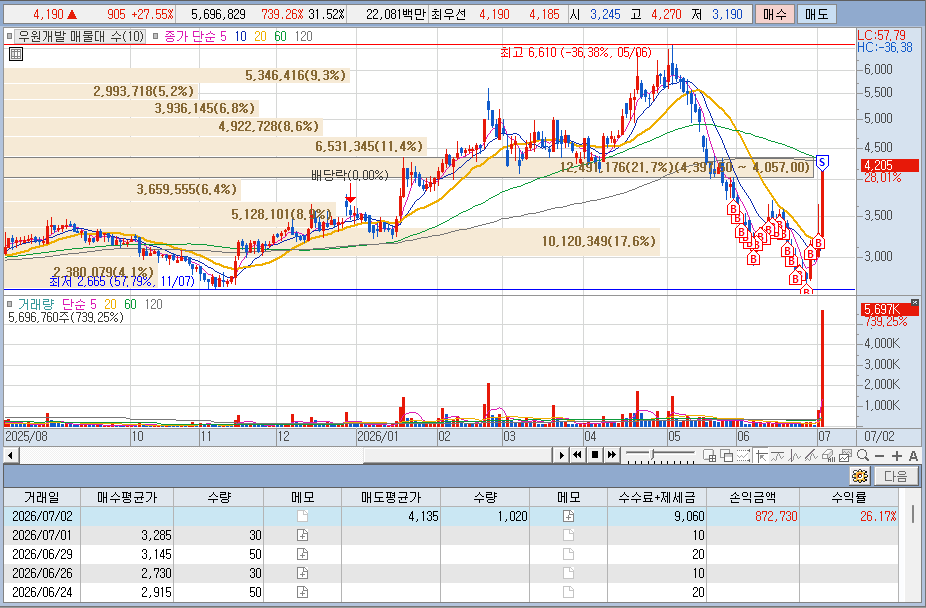Open the buy memo icon for 2026/07/01
This screenshot has width=926, height=608.
pos(302,535)
